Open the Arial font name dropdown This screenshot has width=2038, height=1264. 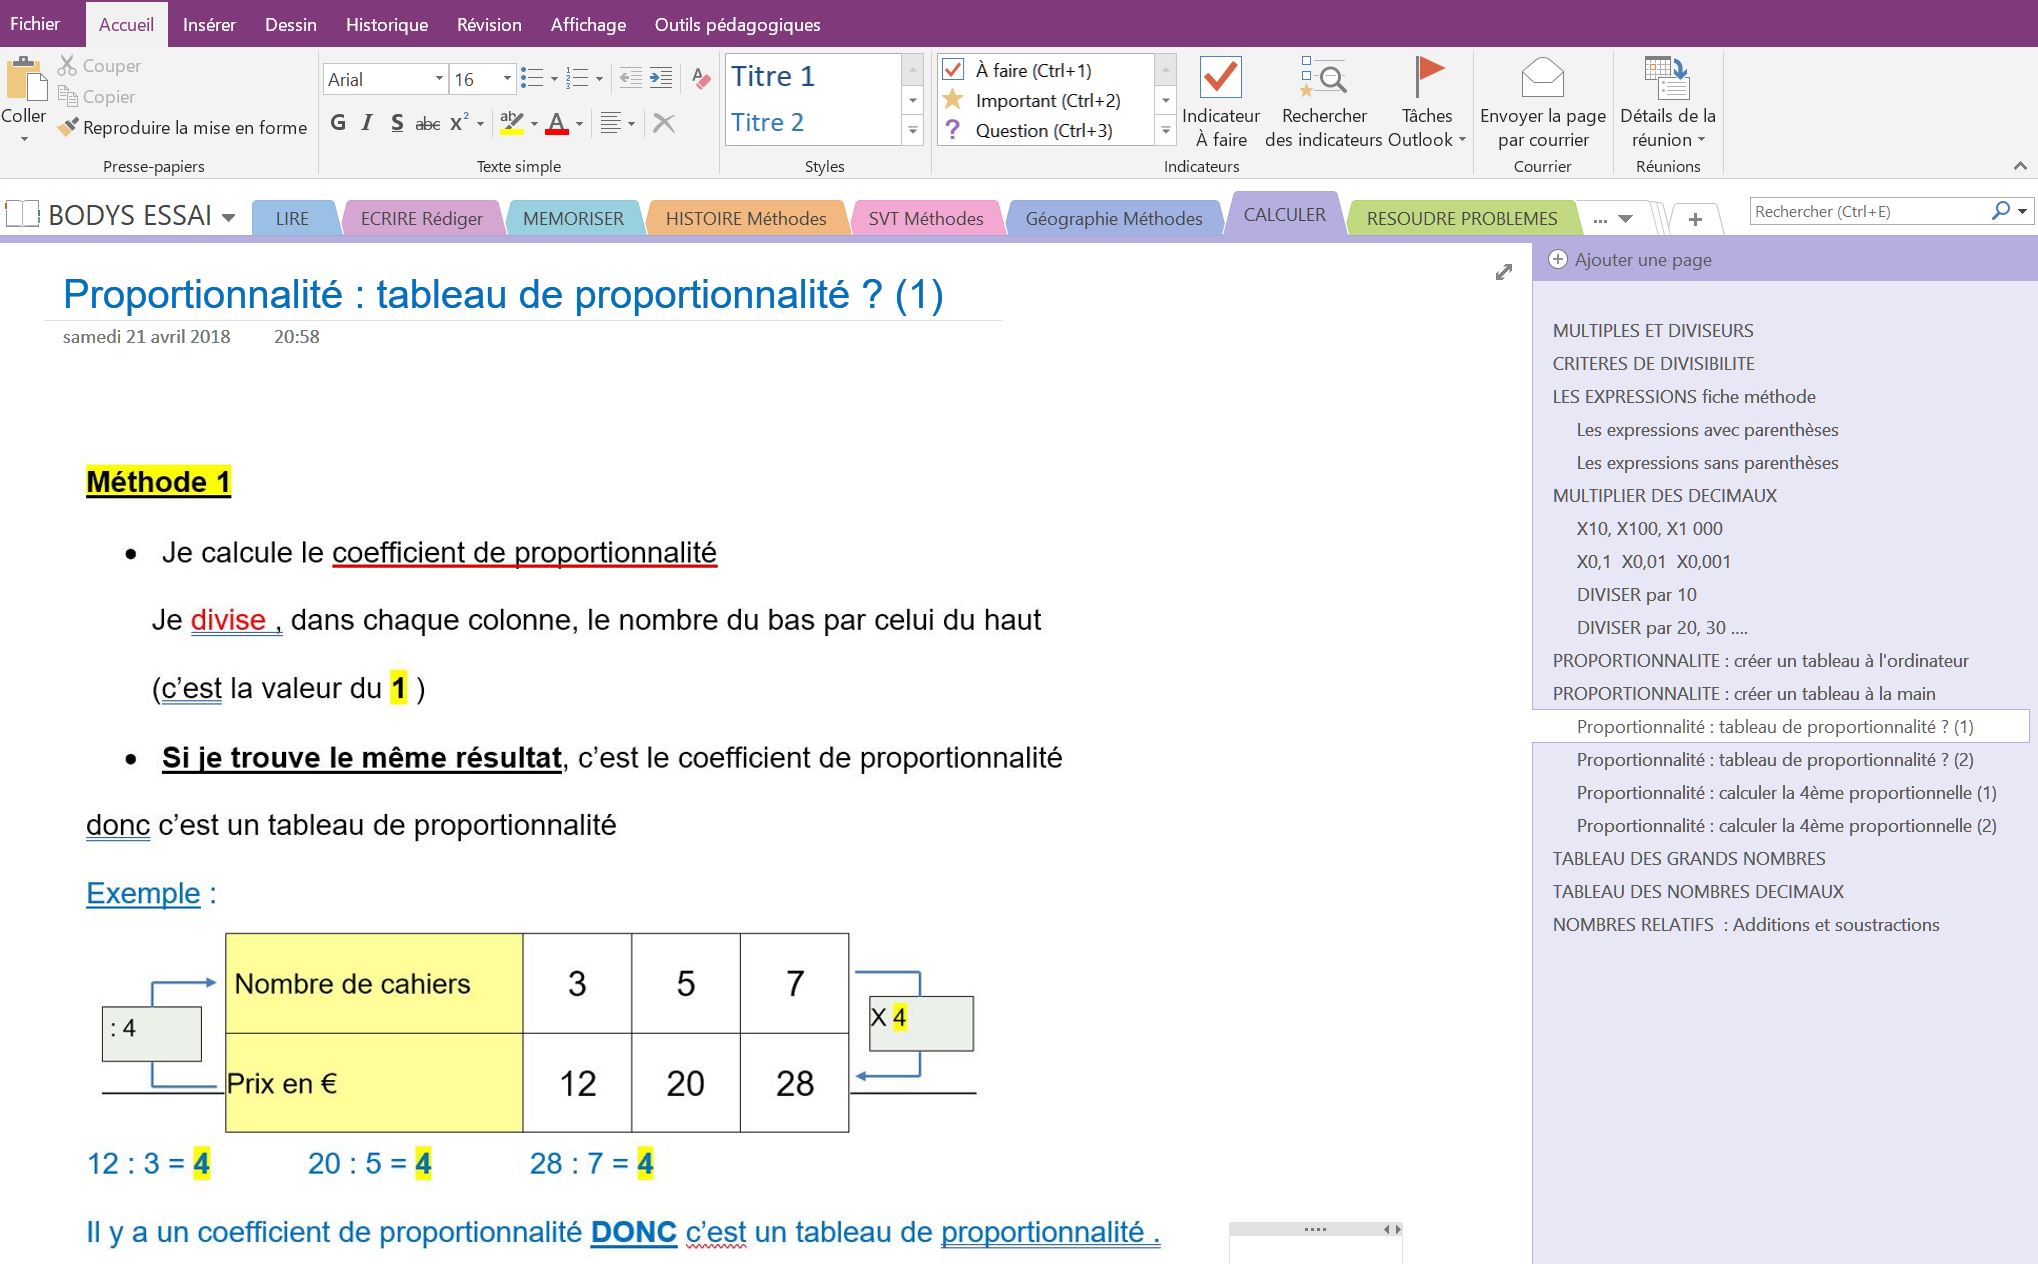click(438, 79)
